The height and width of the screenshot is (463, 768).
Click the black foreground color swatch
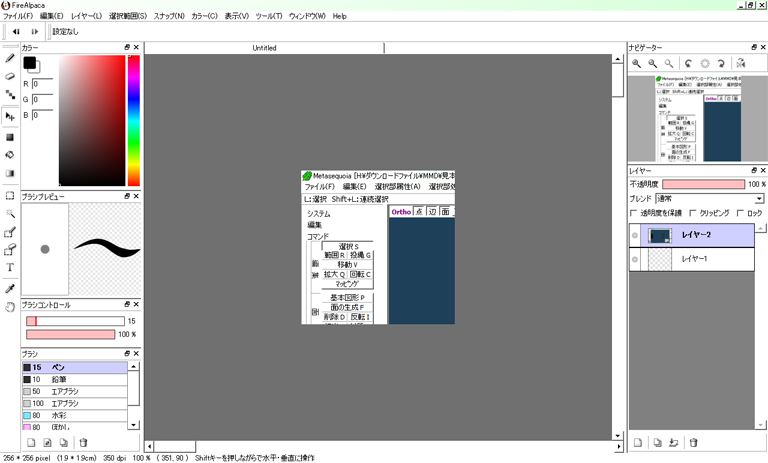tap(29, 62)
